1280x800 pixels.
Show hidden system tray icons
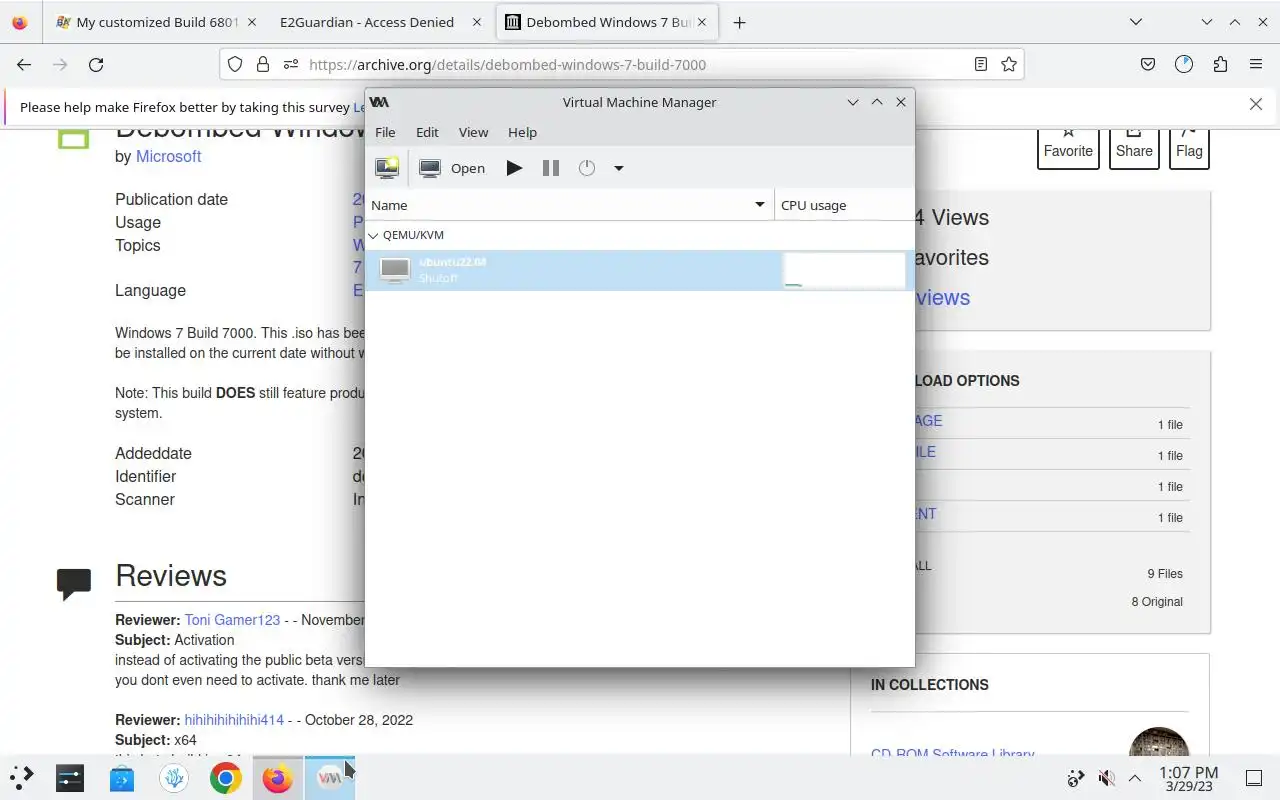(1135, 778)
